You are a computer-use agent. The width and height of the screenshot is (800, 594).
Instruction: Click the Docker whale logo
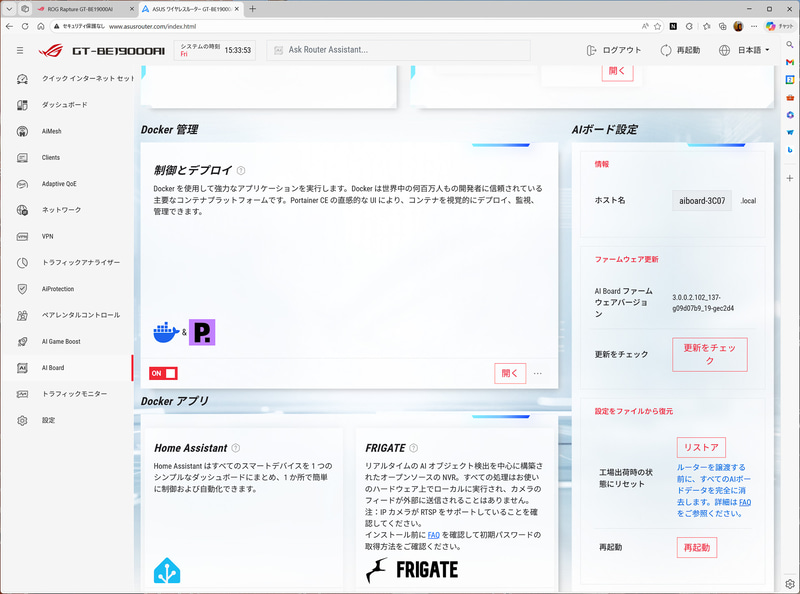(x=166, y=332)
